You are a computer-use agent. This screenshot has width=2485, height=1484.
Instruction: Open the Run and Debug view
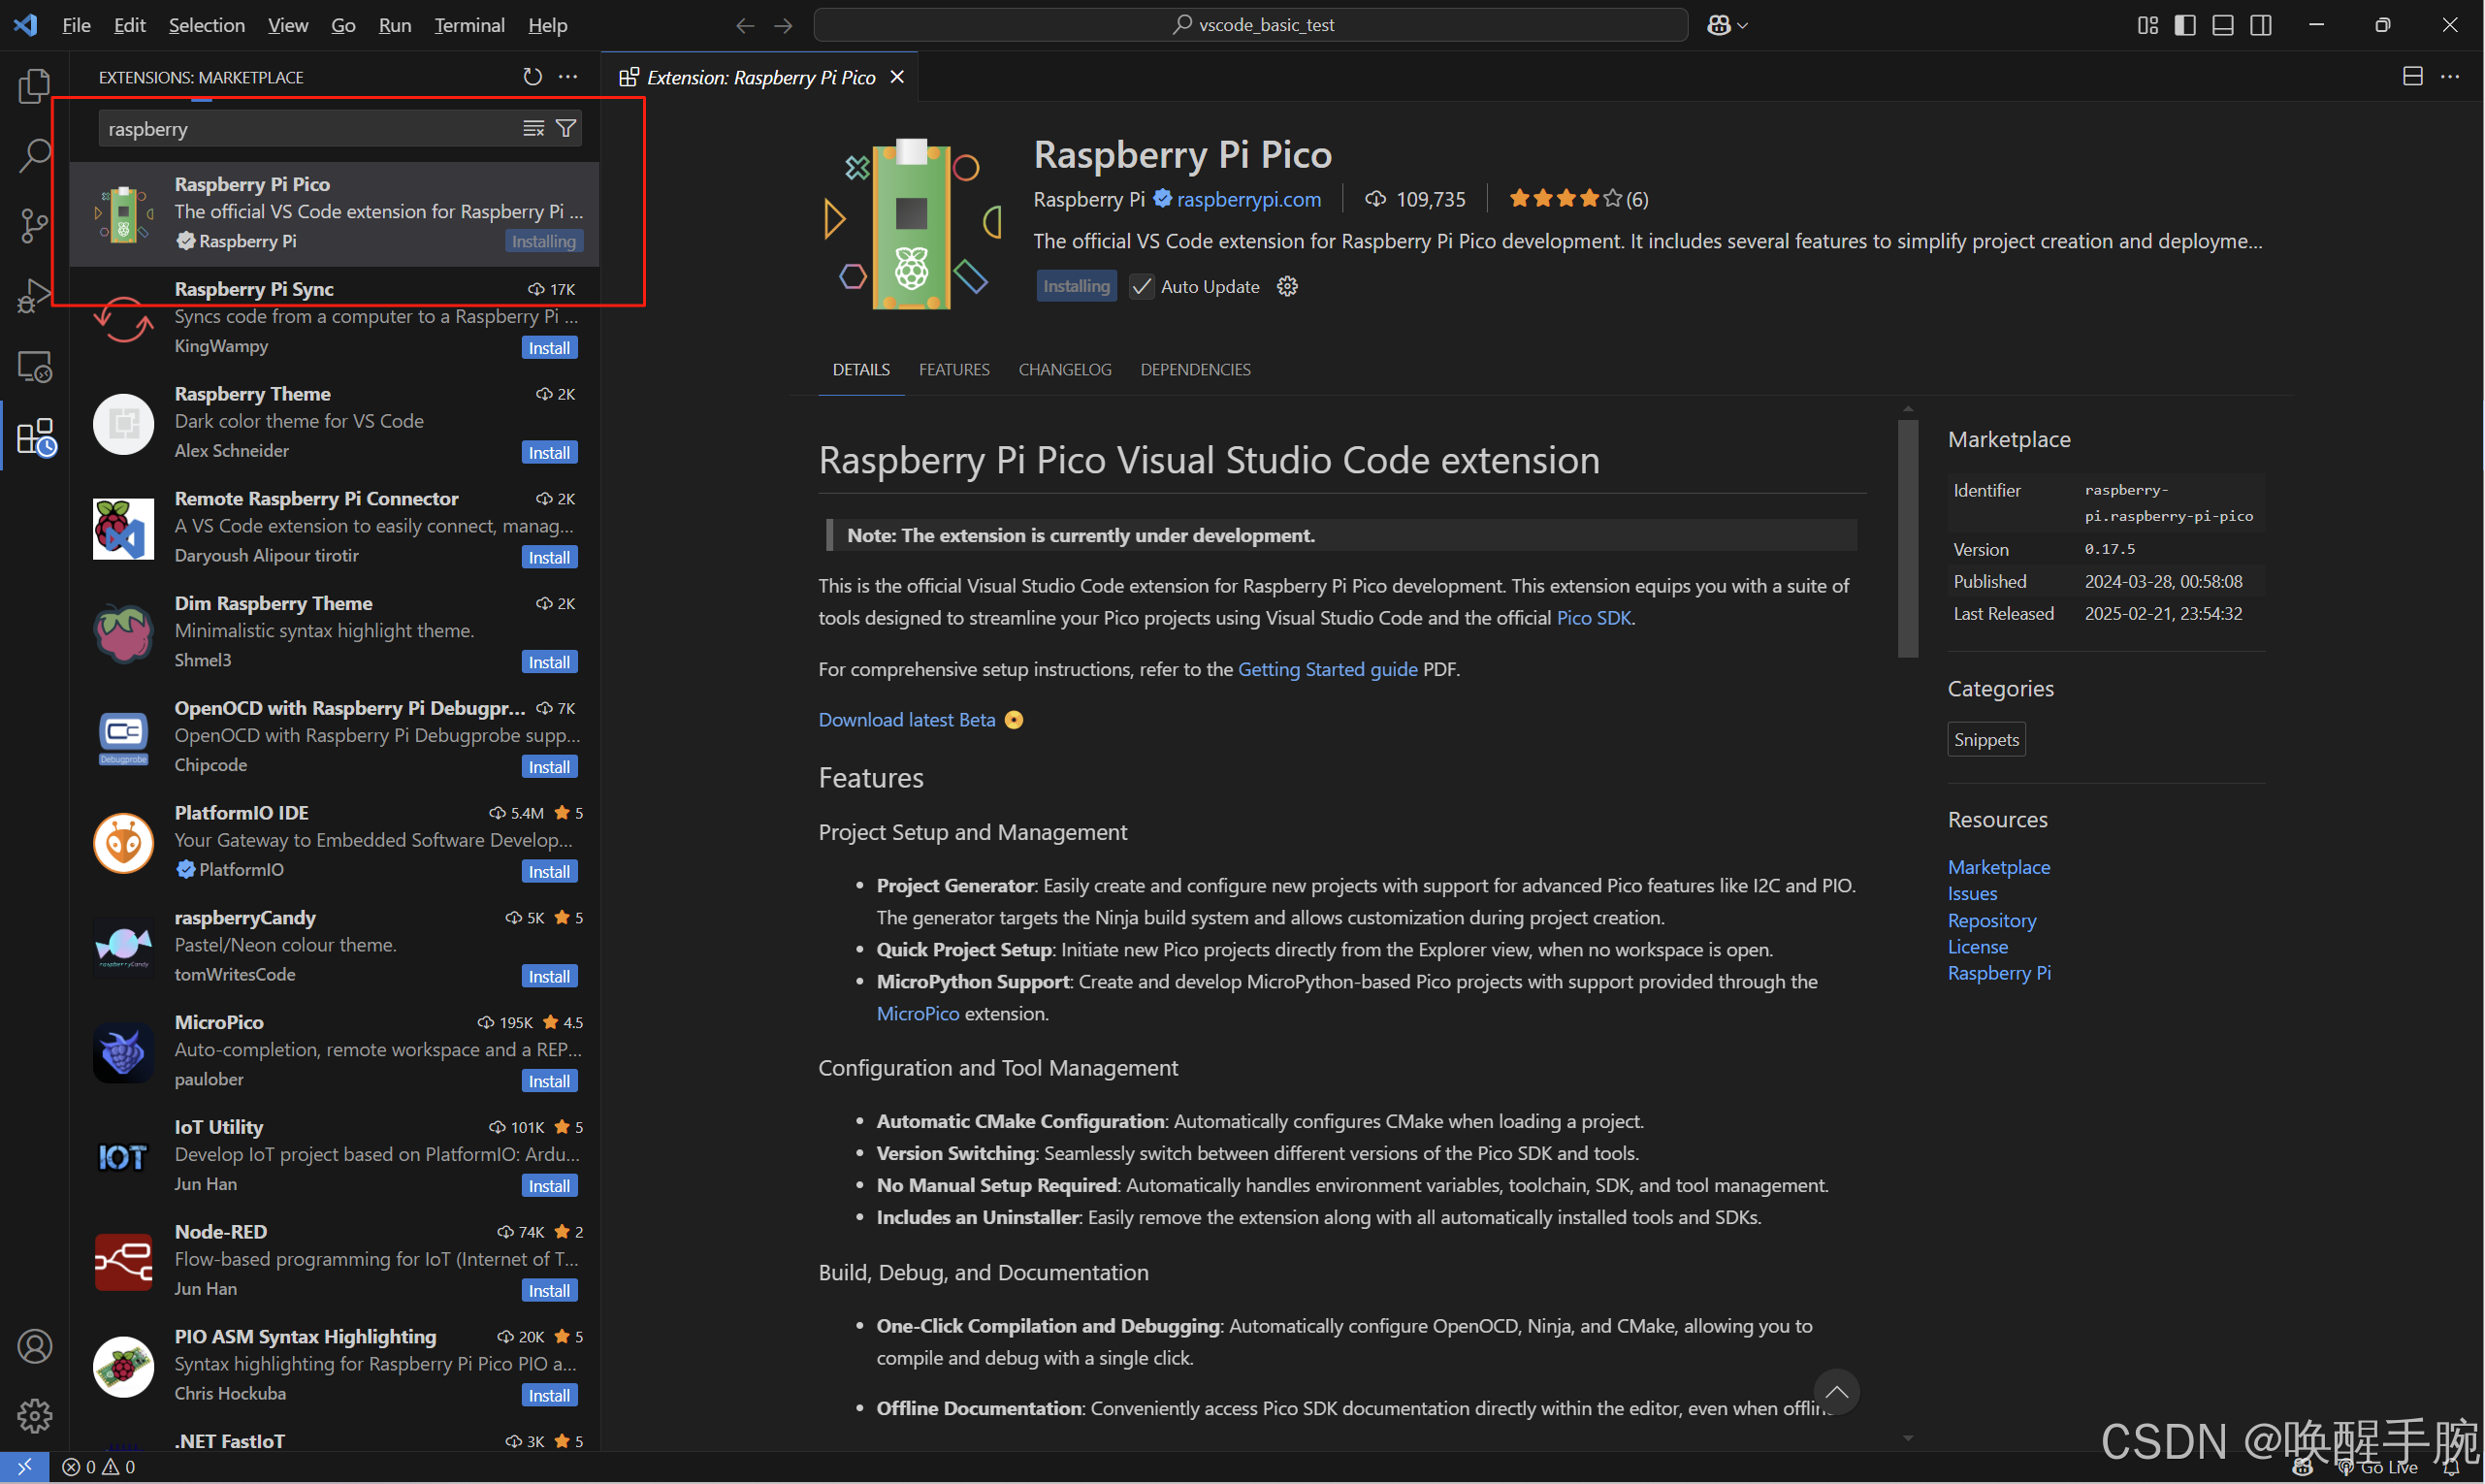click(34, 296)
